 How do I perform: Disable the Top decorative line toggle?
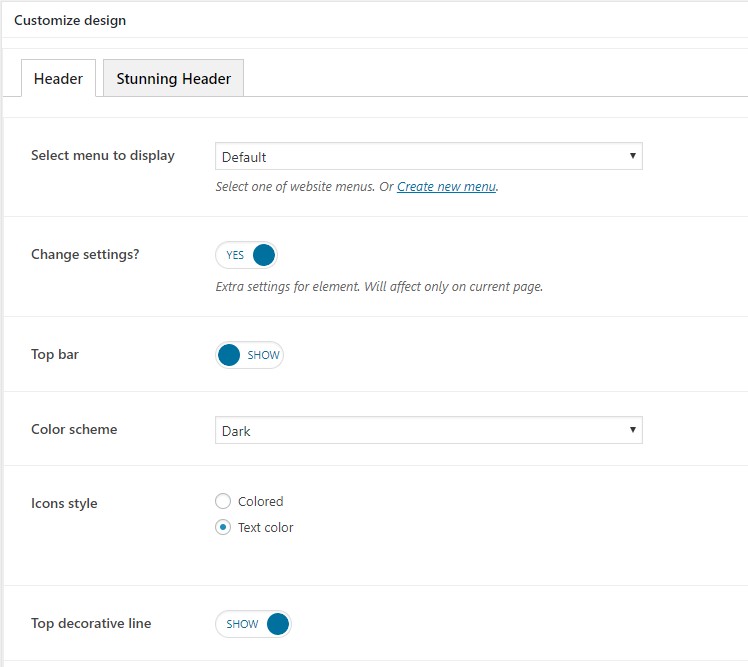(254, 624)
